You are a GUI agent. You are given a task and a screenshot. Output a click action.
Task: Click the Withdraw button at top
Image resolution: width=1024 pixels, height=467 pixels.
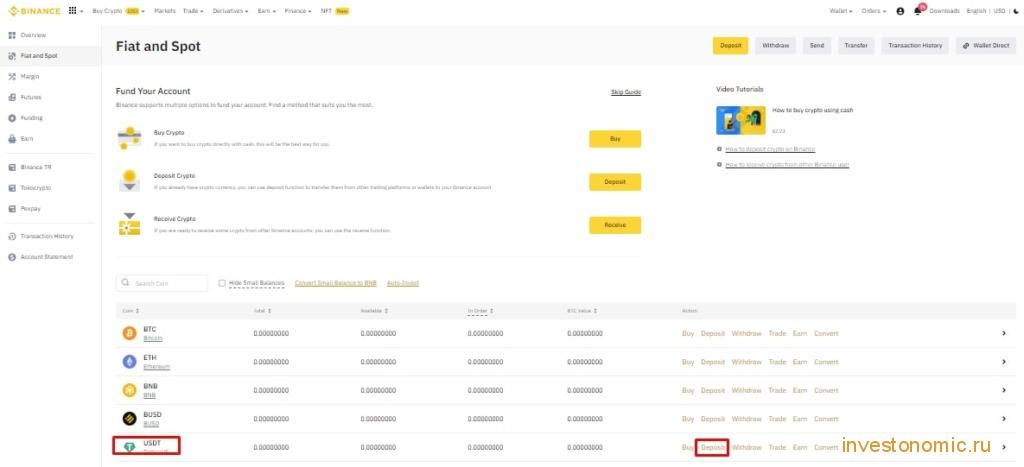click(x=776, y=46)
